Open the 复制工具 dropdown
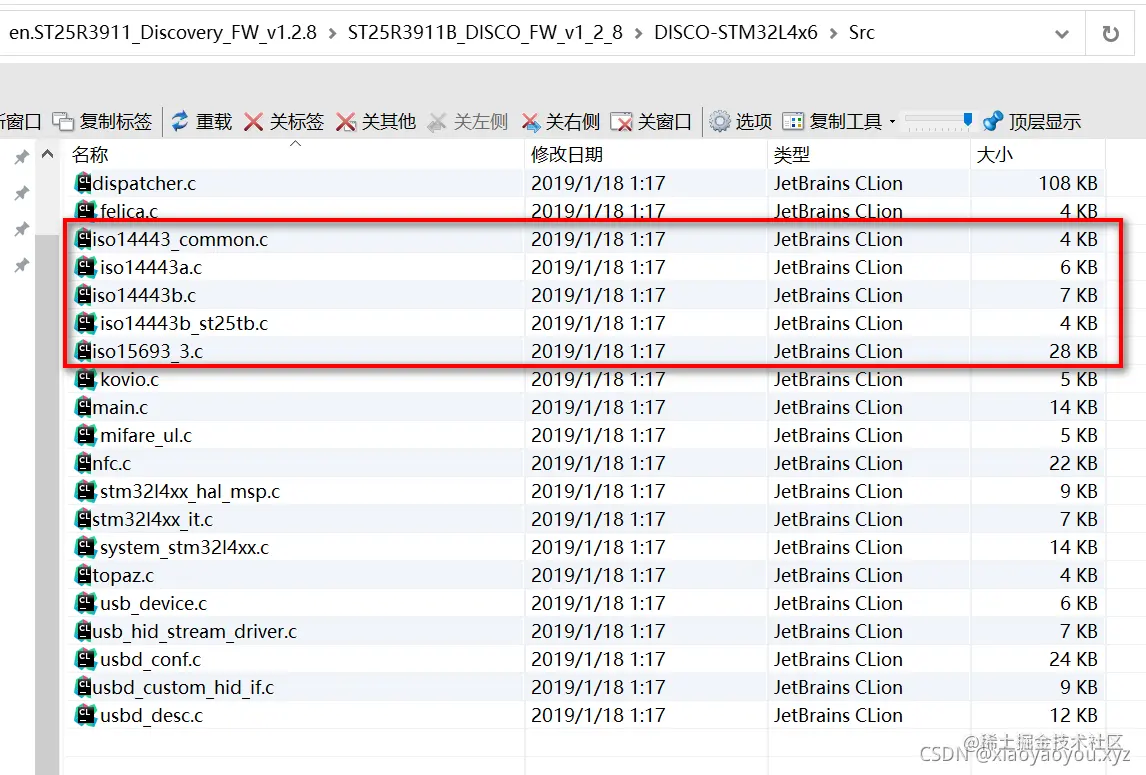Image resolution: width=1146 pixels, height=775 pixels. (x=839, y=121)
